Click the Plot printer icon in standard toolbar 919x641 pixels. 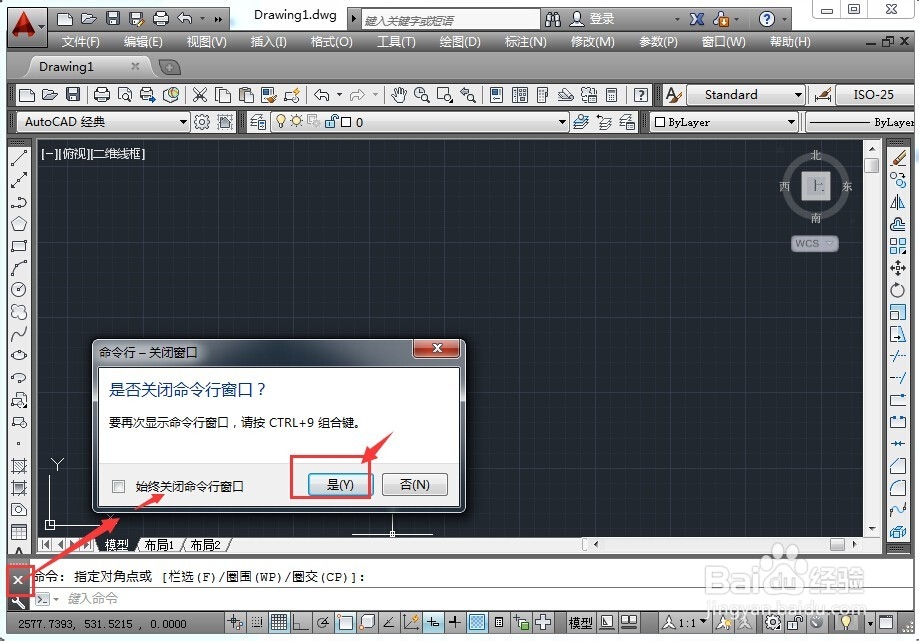[x=102, y=95]
